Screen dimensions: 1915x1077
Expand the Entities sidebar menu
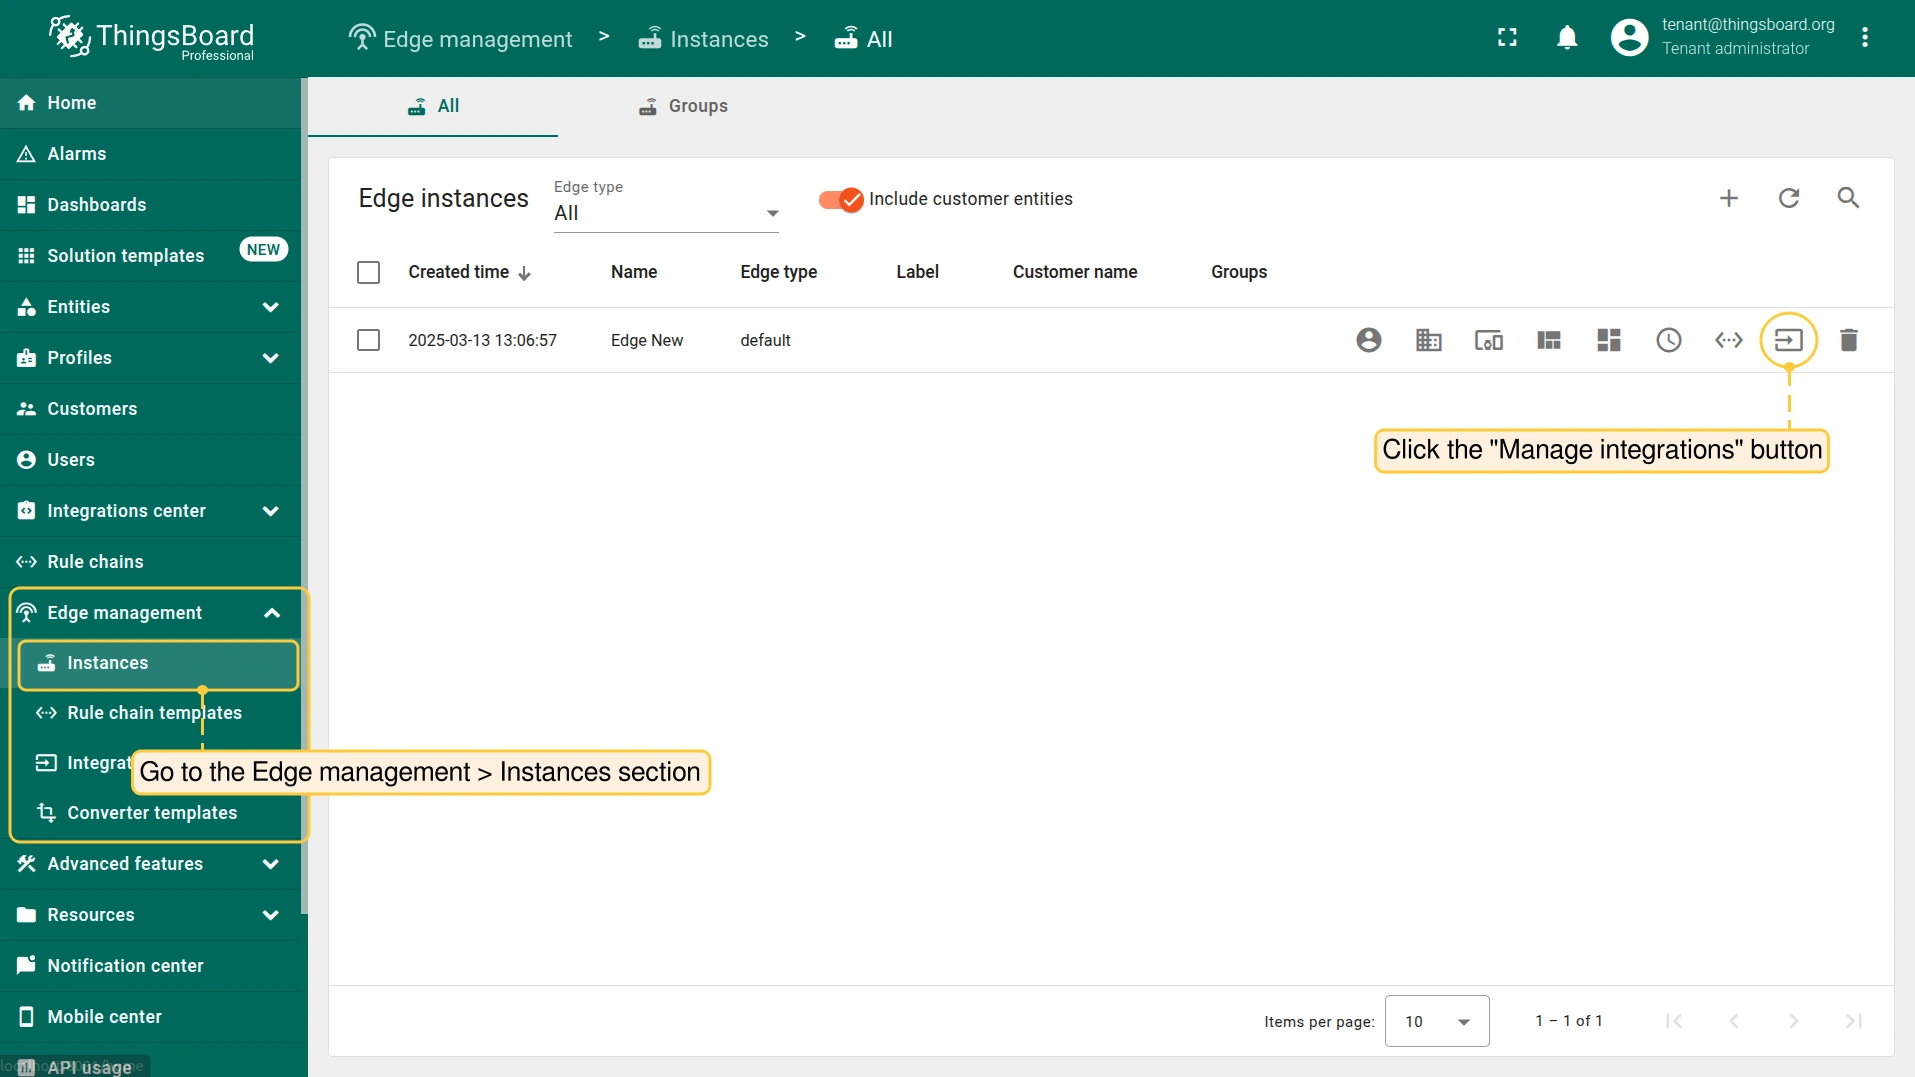tap(150, 307)
